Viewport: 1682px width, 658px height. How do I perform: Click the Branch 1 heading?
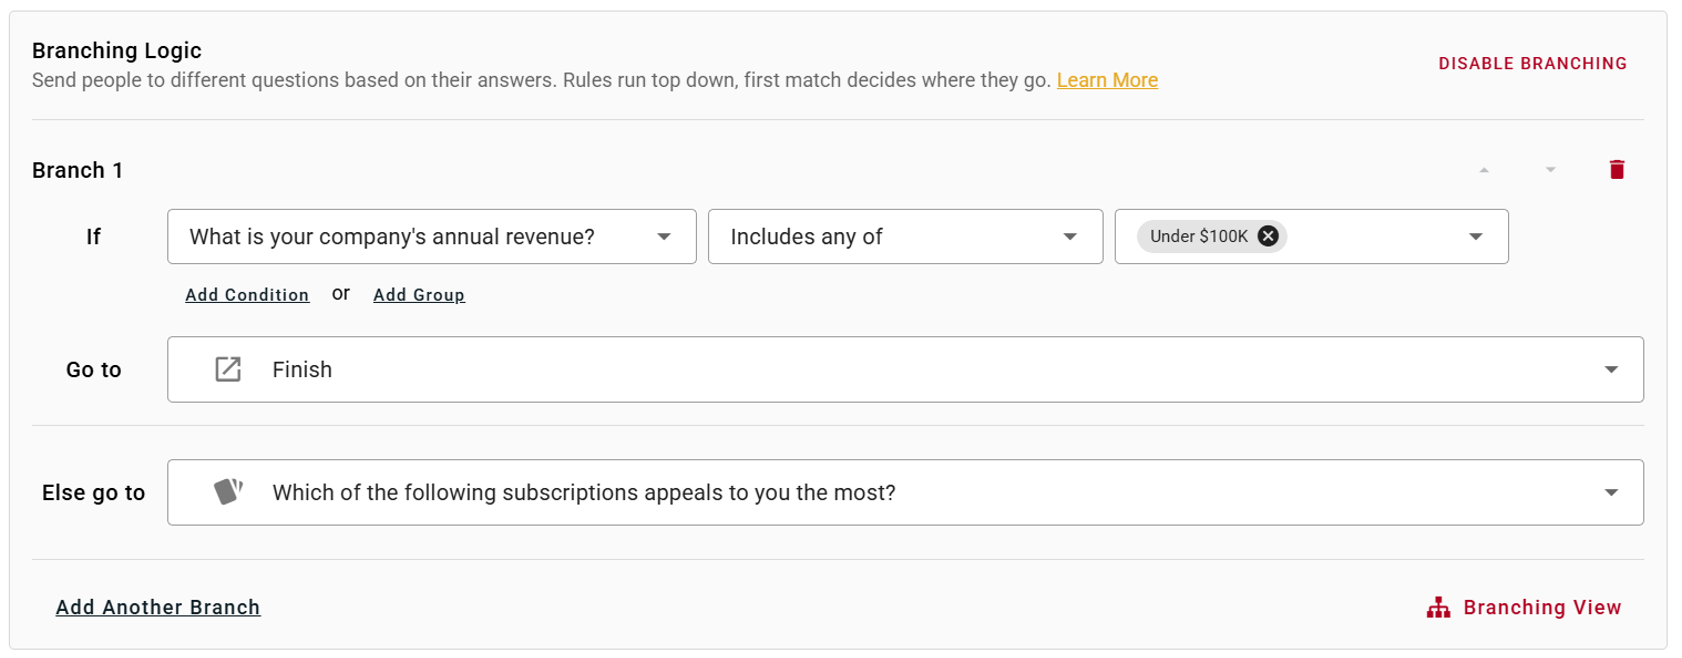(x=77, y=170)
